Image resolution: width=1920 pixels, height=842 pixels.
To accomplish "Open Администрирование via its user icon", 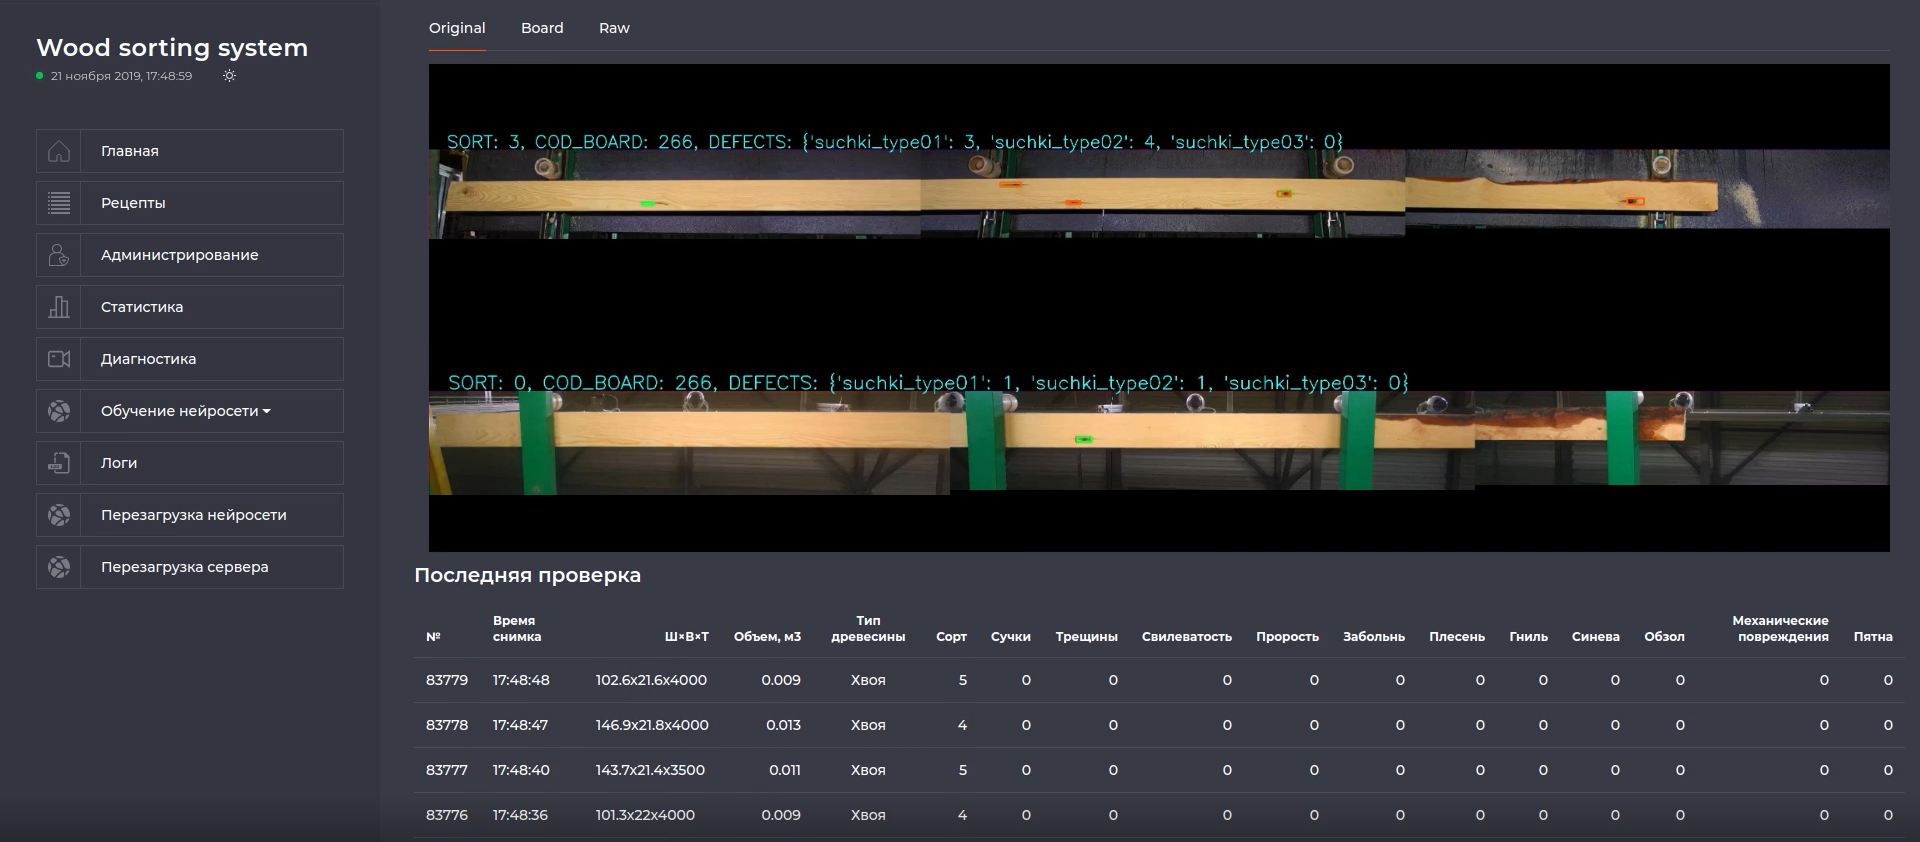I will [59, 255].
